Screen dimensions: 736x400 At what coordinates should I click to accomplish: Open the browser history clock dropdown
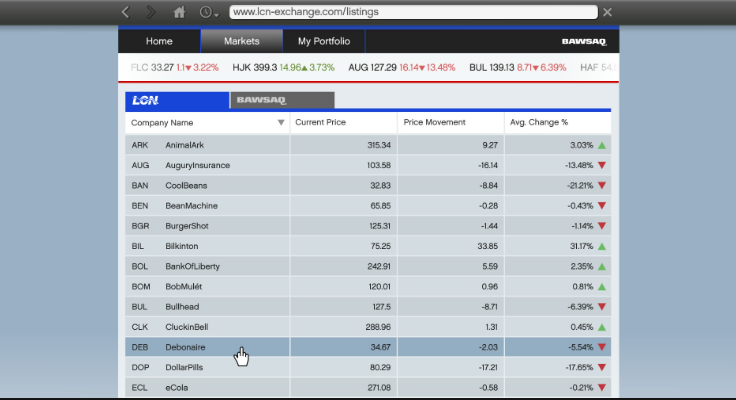click(209, 12)
